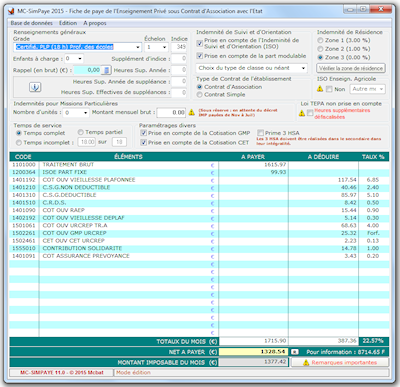The image size is (400, 387).
Task: Click the euro icon on ISOE PART FIXE row
Action: click(x=213, y=173)
